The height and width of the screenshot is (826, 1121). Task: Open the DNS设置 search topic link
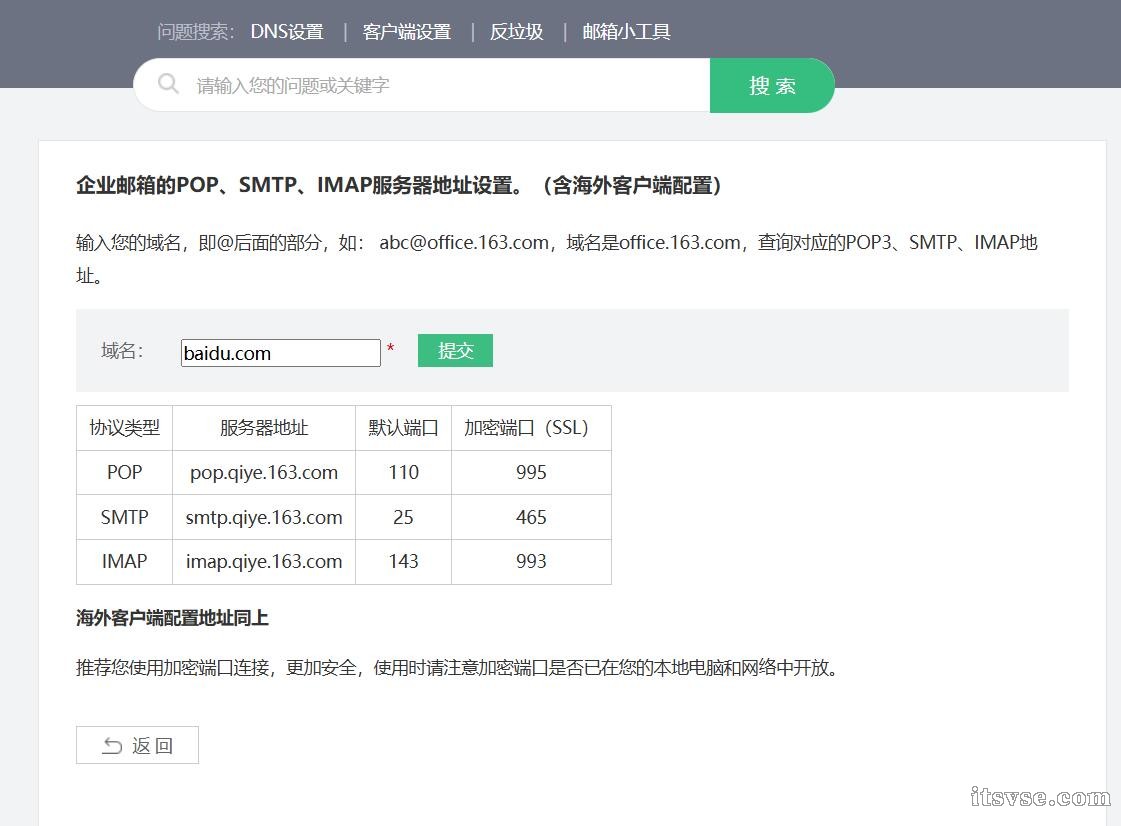(287, 31)
